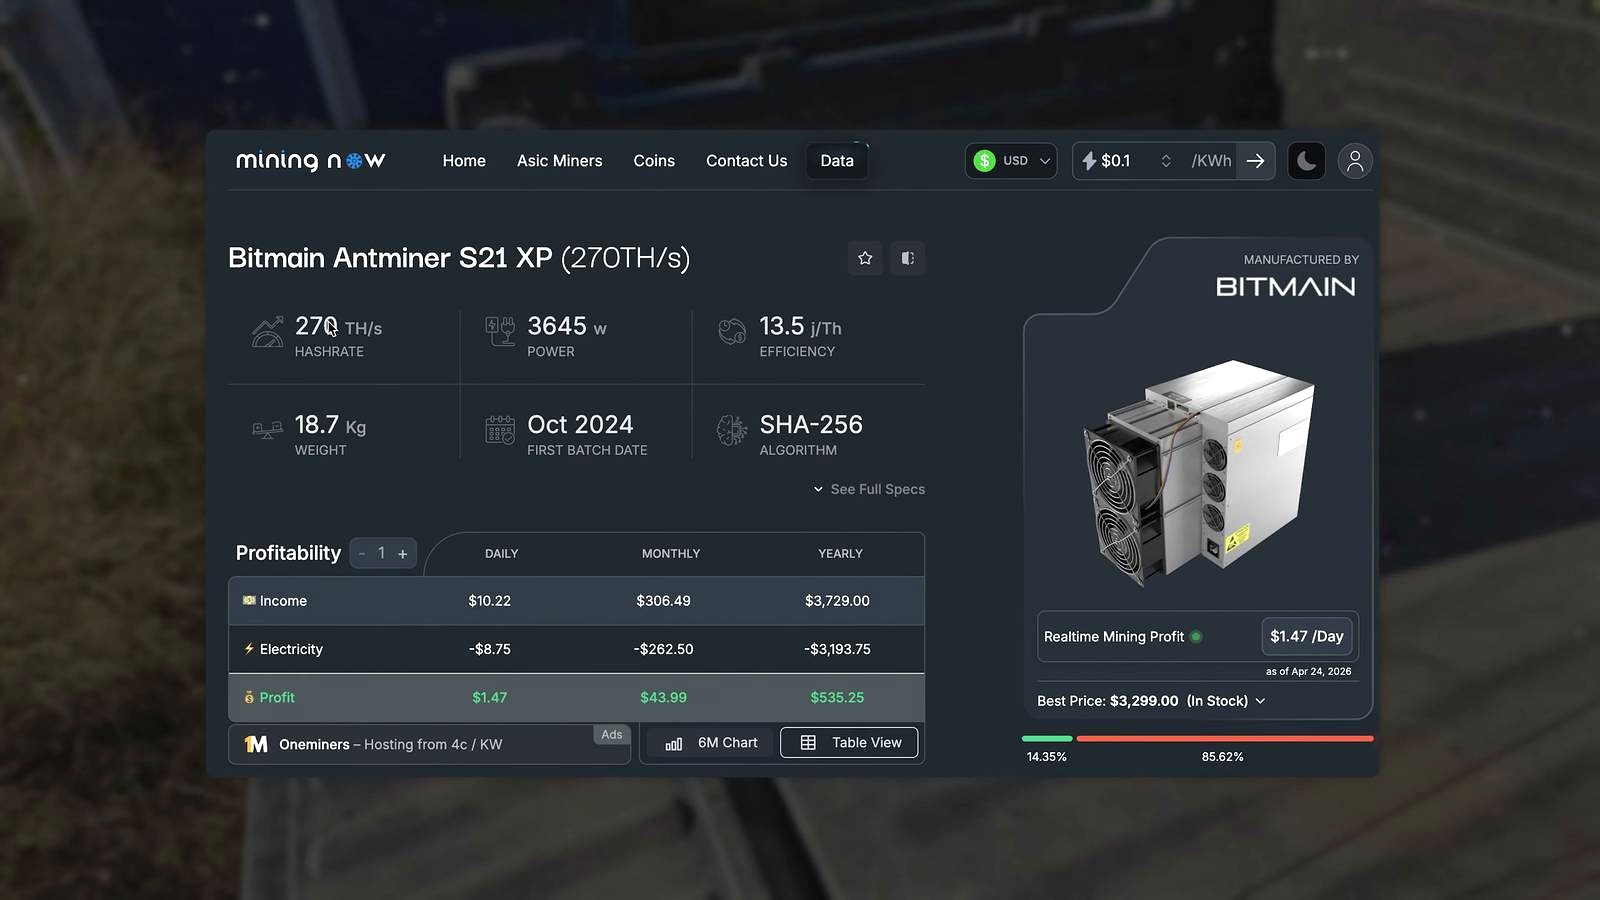Click the power plug icon
1600x900 pixels.
pos(500,331)
